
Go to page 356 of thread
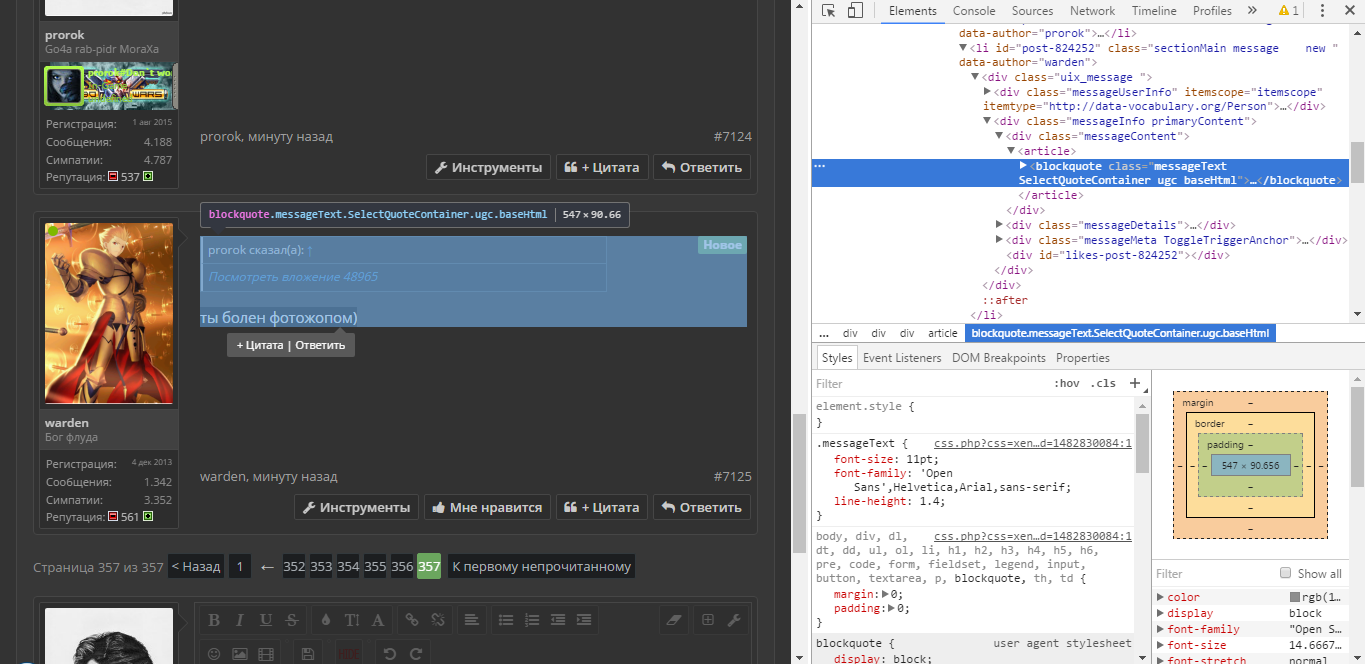tap(402, 566)
